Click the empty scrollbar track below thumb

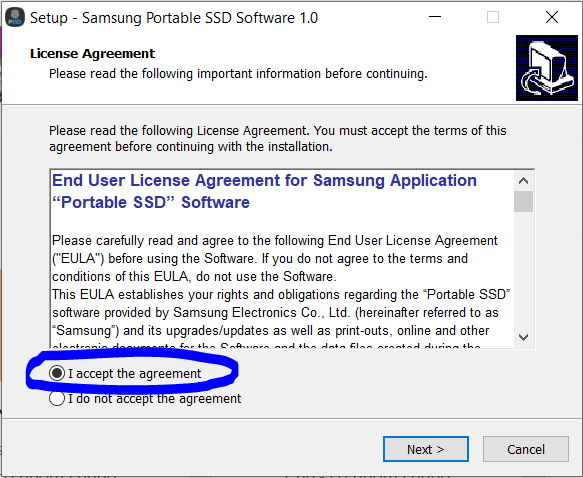click(523, 269)
